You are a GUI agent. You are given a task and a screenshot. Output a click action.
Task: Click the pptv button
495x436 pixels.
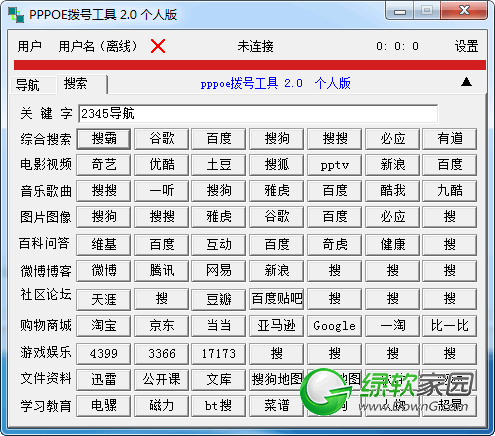tap(335, 165)
